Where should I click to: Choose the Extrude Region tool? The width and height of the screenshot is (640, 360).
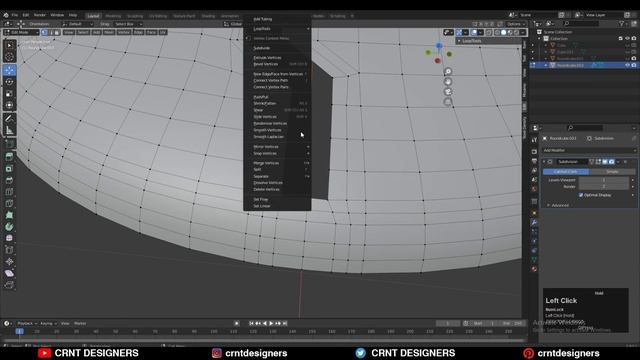[9, 157]
